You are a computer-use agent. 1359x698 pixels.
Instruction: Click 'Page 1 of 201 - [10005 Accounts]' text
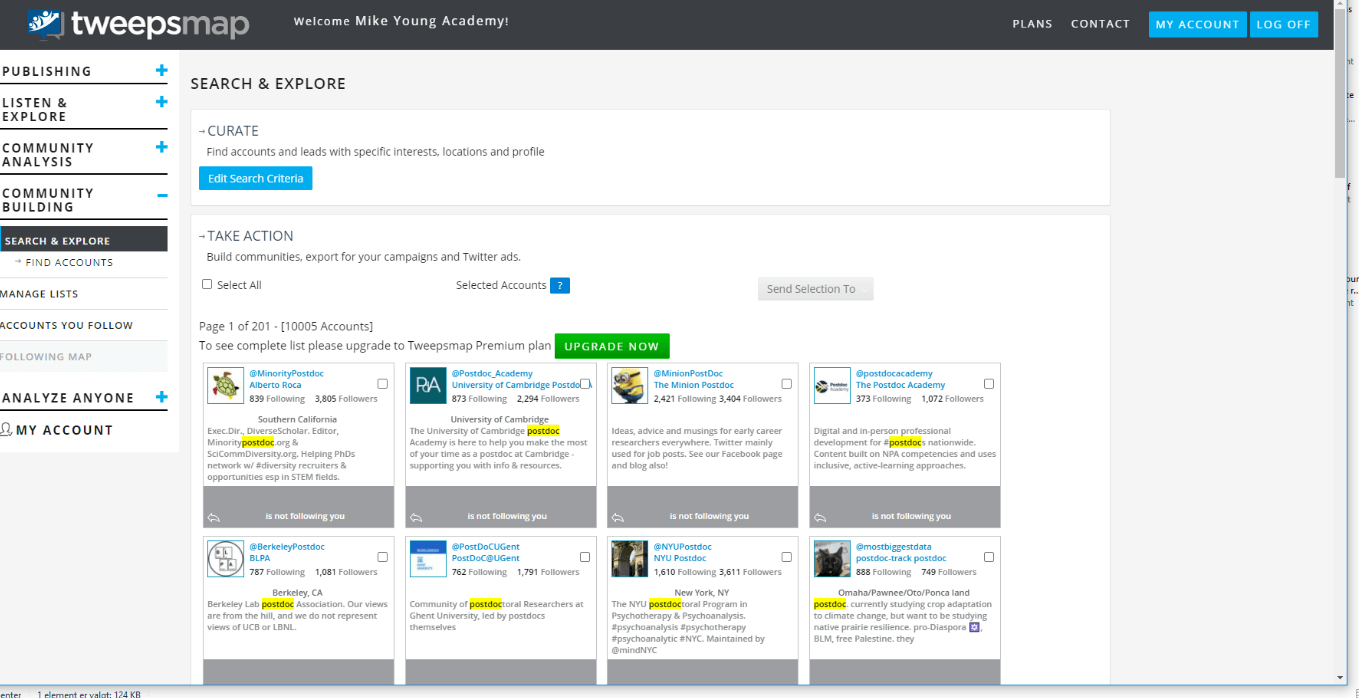pyautogui.click(x=286, y=326)
